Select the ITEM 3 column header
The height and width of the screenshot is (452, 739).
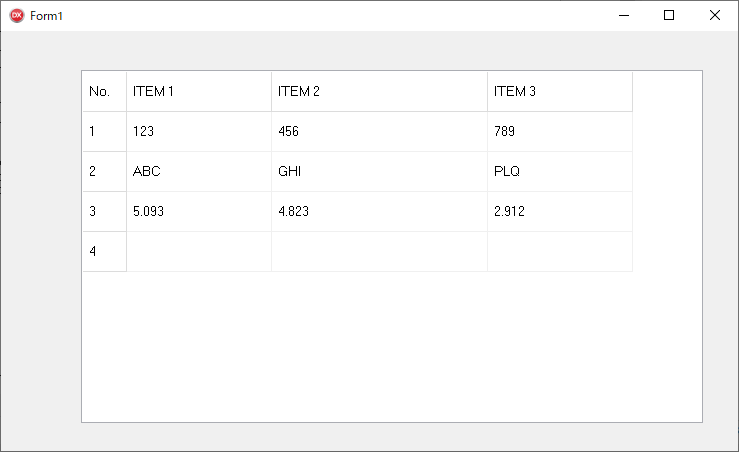point(560,91)
